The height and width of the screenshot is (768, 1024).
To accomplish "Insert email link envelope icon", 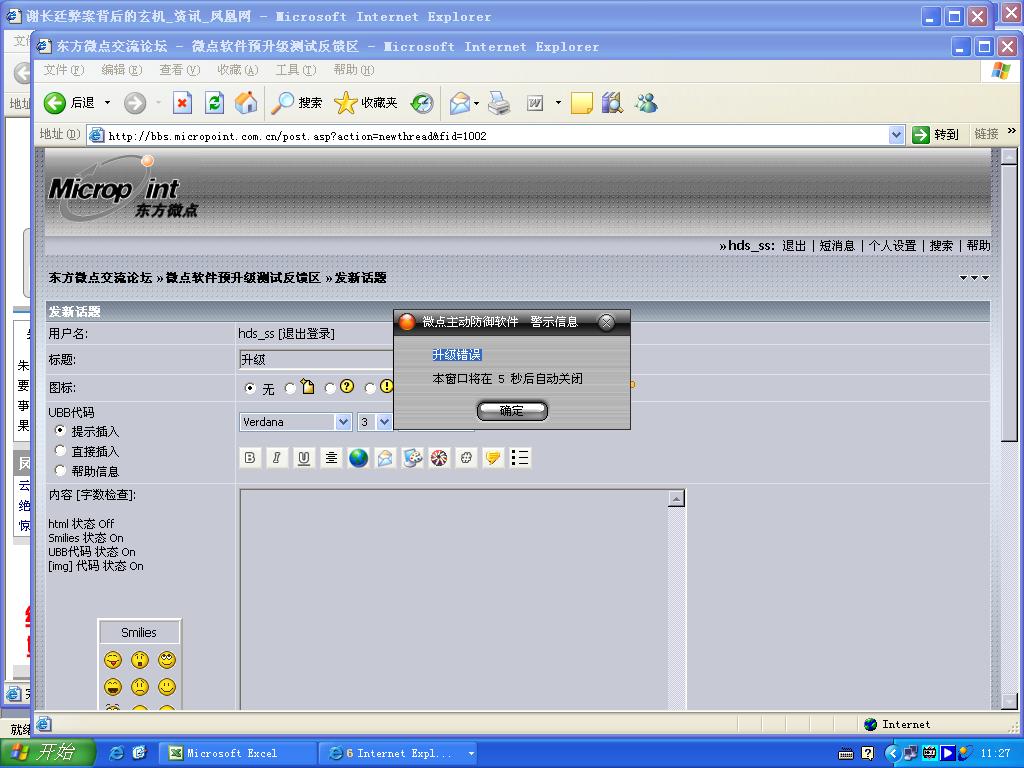I will (385, 458).
